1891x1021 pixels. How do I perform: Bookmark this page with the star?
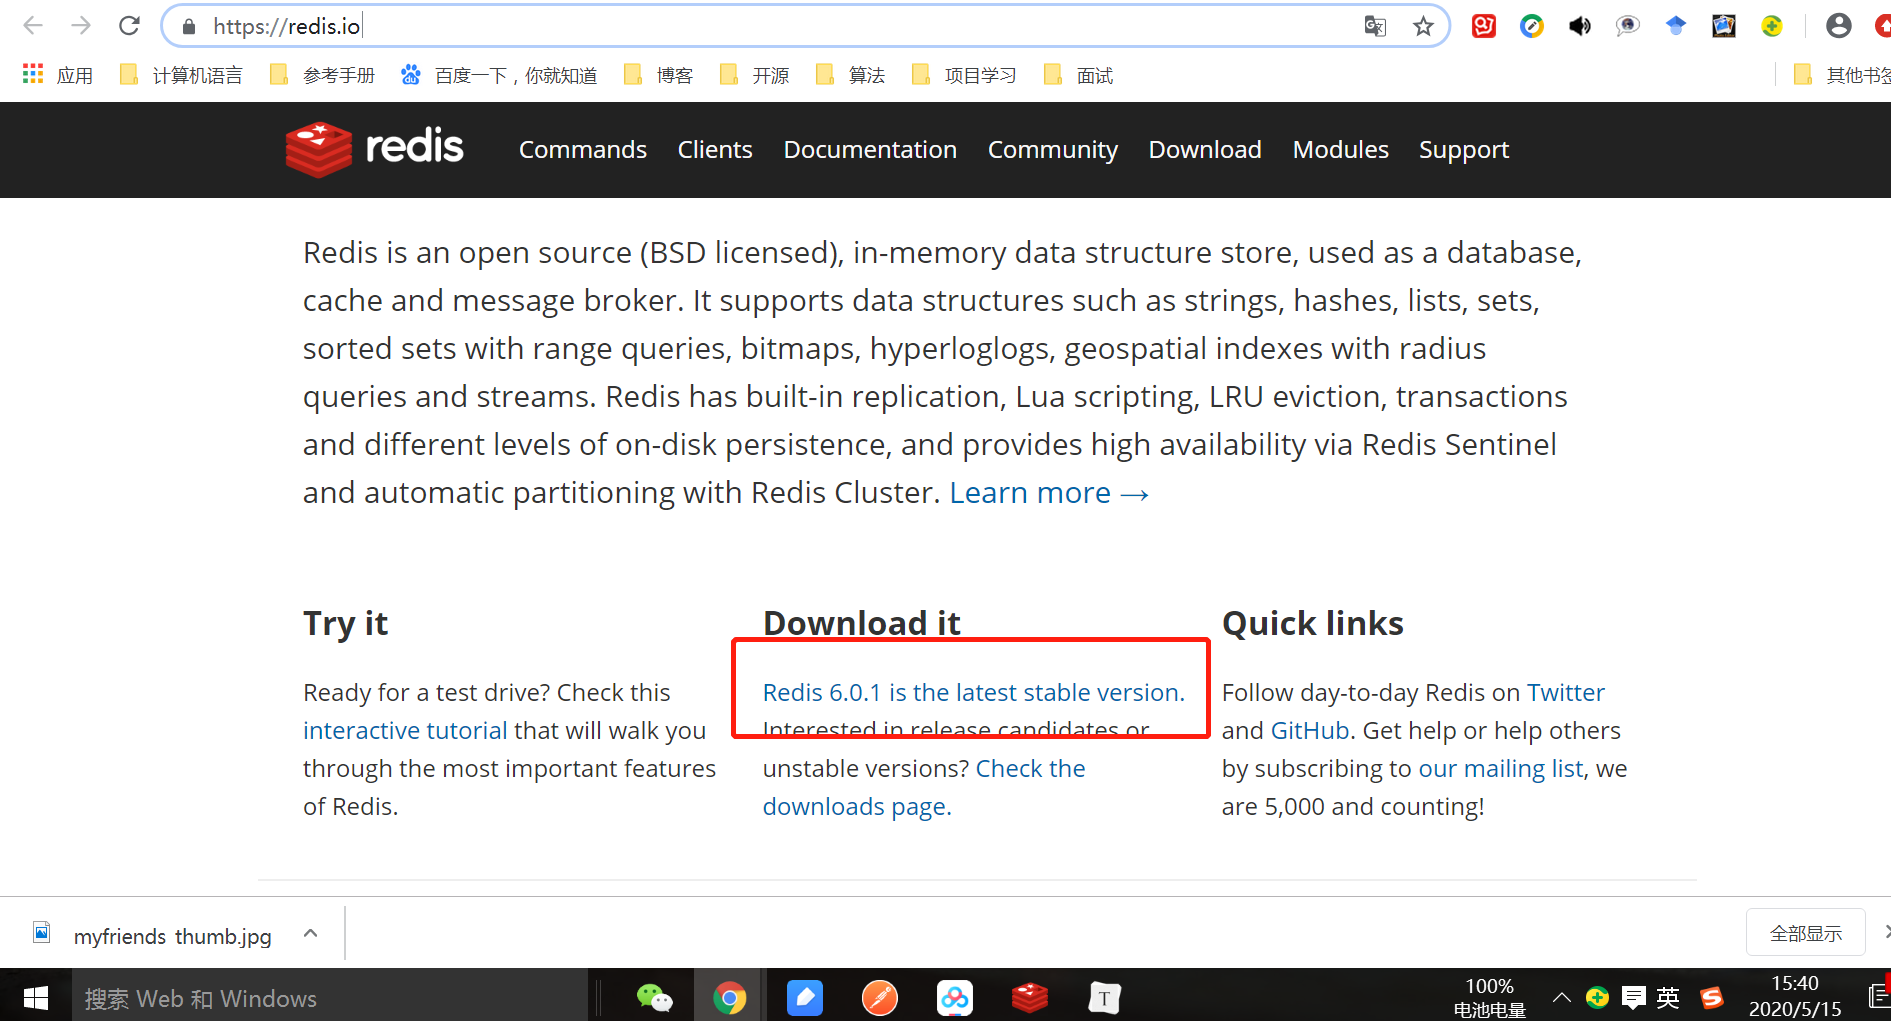tap(1423, 26)
